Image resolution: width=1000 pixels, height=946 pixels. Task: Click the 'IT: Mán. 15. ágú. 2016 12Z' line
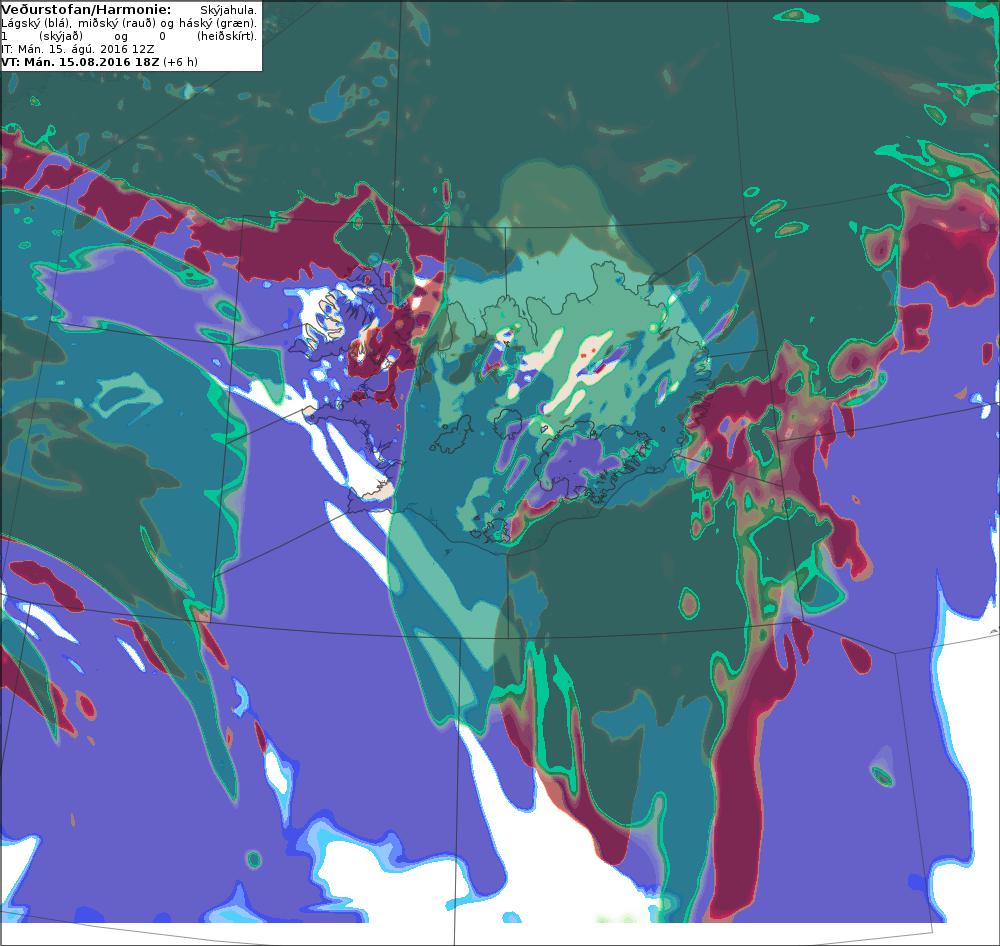click(x=78, y=49)
